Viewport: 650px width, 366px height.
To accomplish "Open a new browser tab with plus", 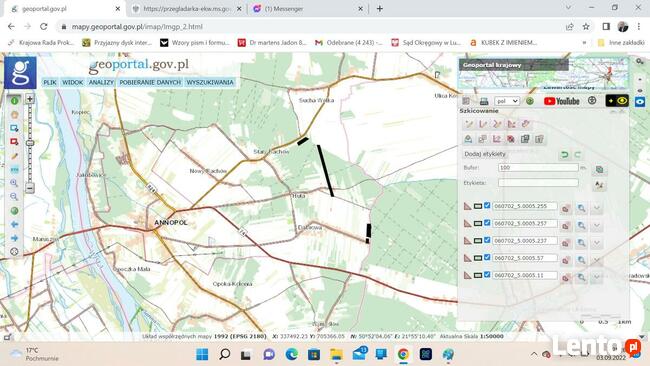I will pos(380,9).
